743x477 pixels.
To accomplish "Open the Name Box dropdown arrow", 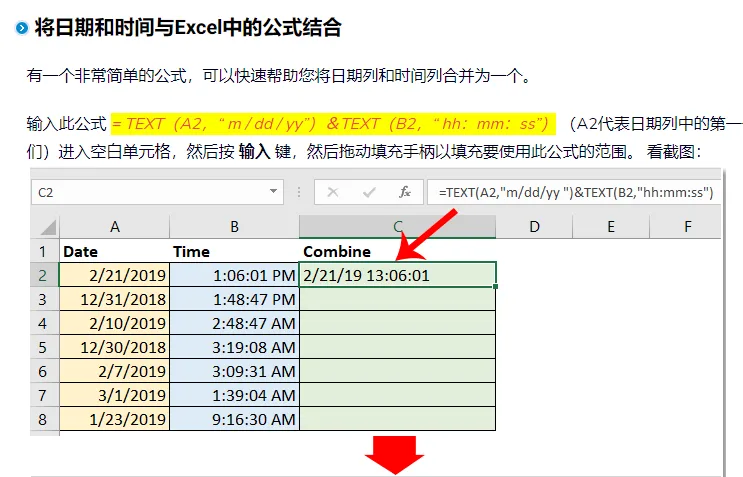I will tap(273, 191).
